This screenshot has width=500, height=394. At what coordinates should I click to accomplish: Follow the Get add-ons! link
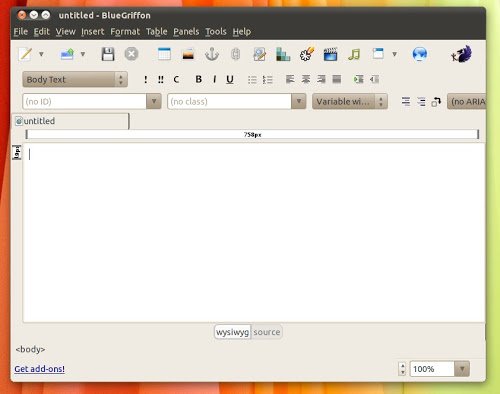pyautogui.click(x=39, y=369)
